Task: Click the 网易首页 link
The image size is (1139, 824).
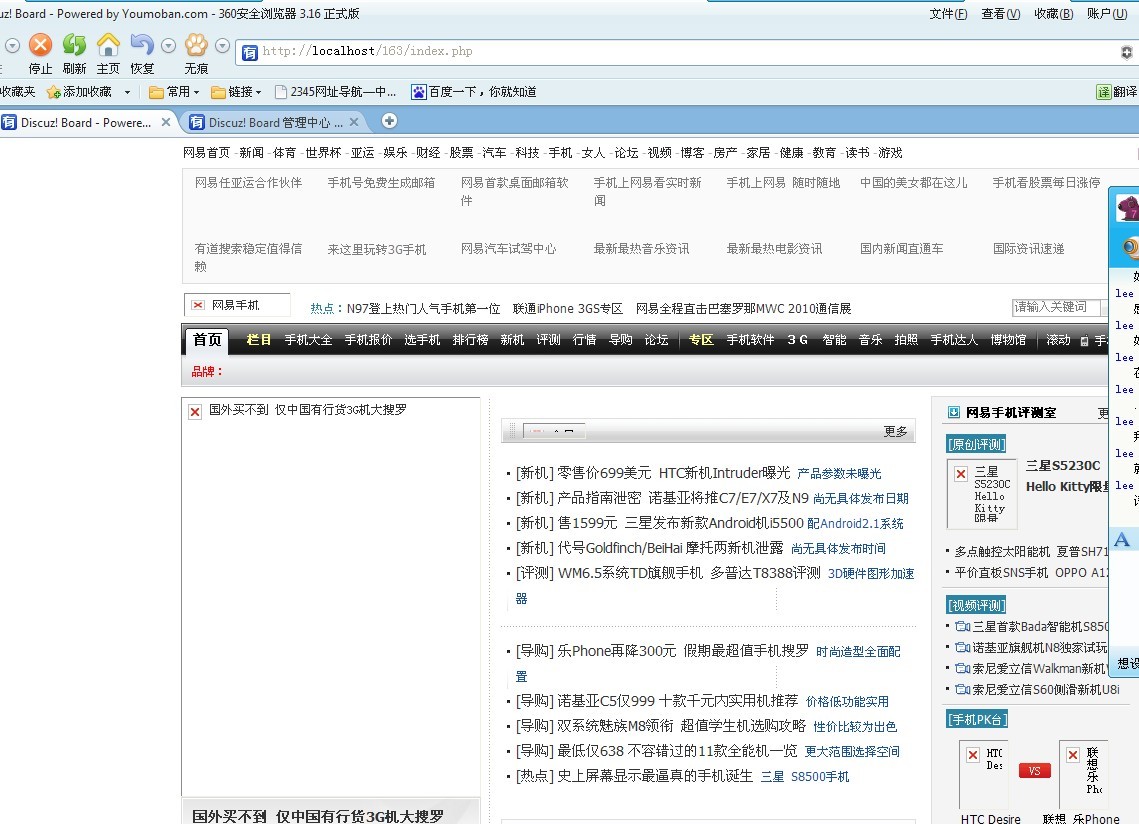Action: 206,153
